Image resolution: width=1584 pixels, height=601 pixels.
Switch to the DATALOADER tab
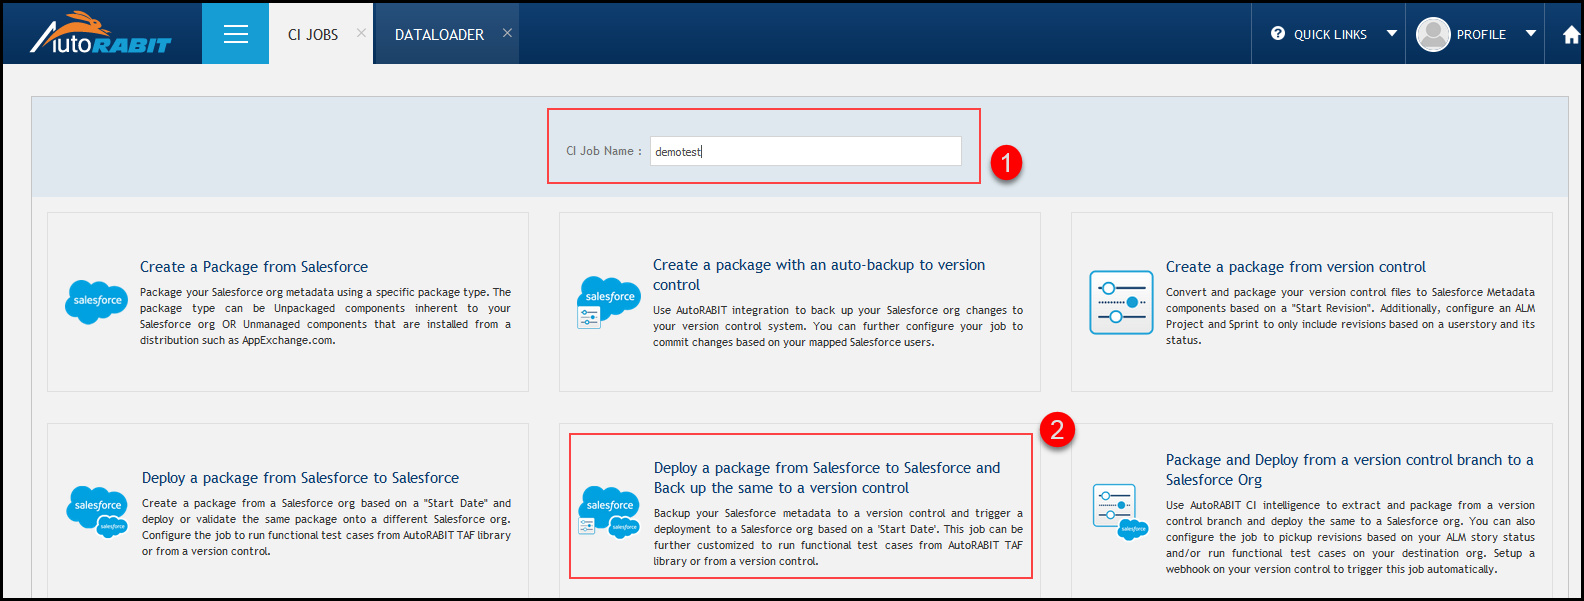pos(439,34)
